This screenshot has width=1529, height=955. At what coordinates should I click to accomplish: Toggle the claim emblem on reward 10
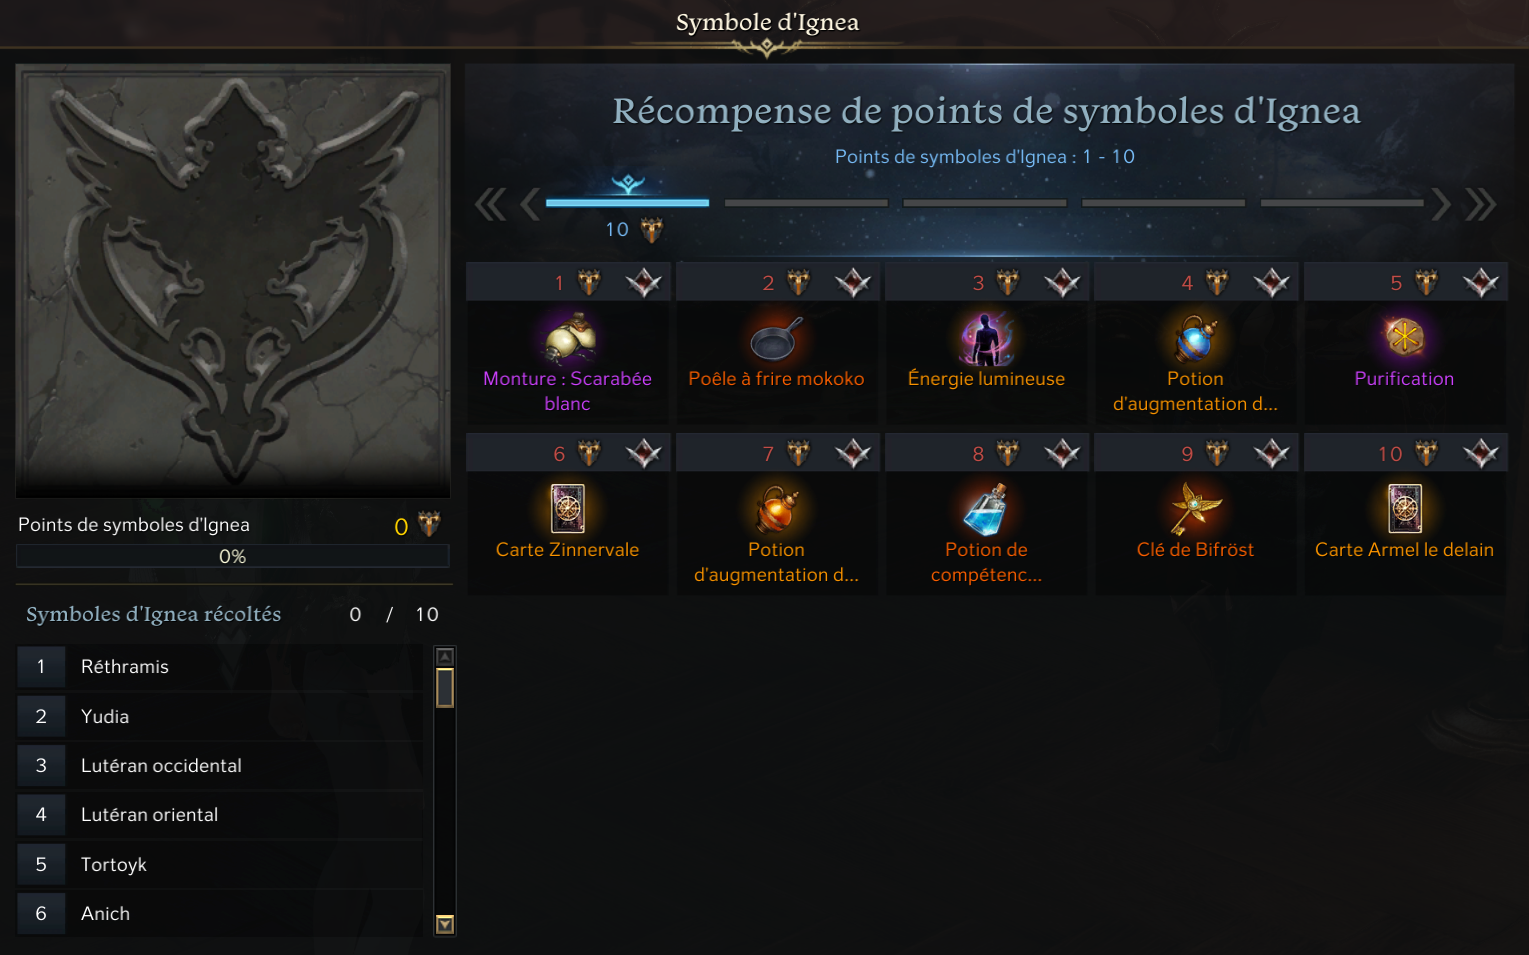click(1481, 454)
